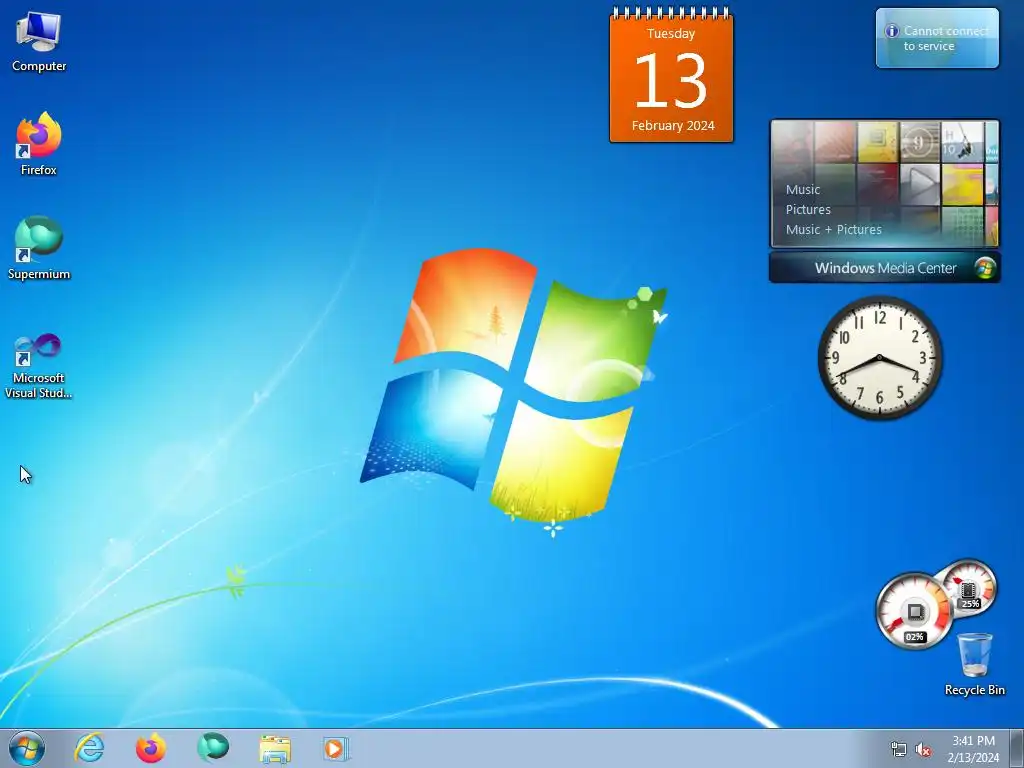Viewport: 1024px width, 768px height.
Task: Click 'February 2024' text on calendar gadget
Action: [x=673, y=125]
